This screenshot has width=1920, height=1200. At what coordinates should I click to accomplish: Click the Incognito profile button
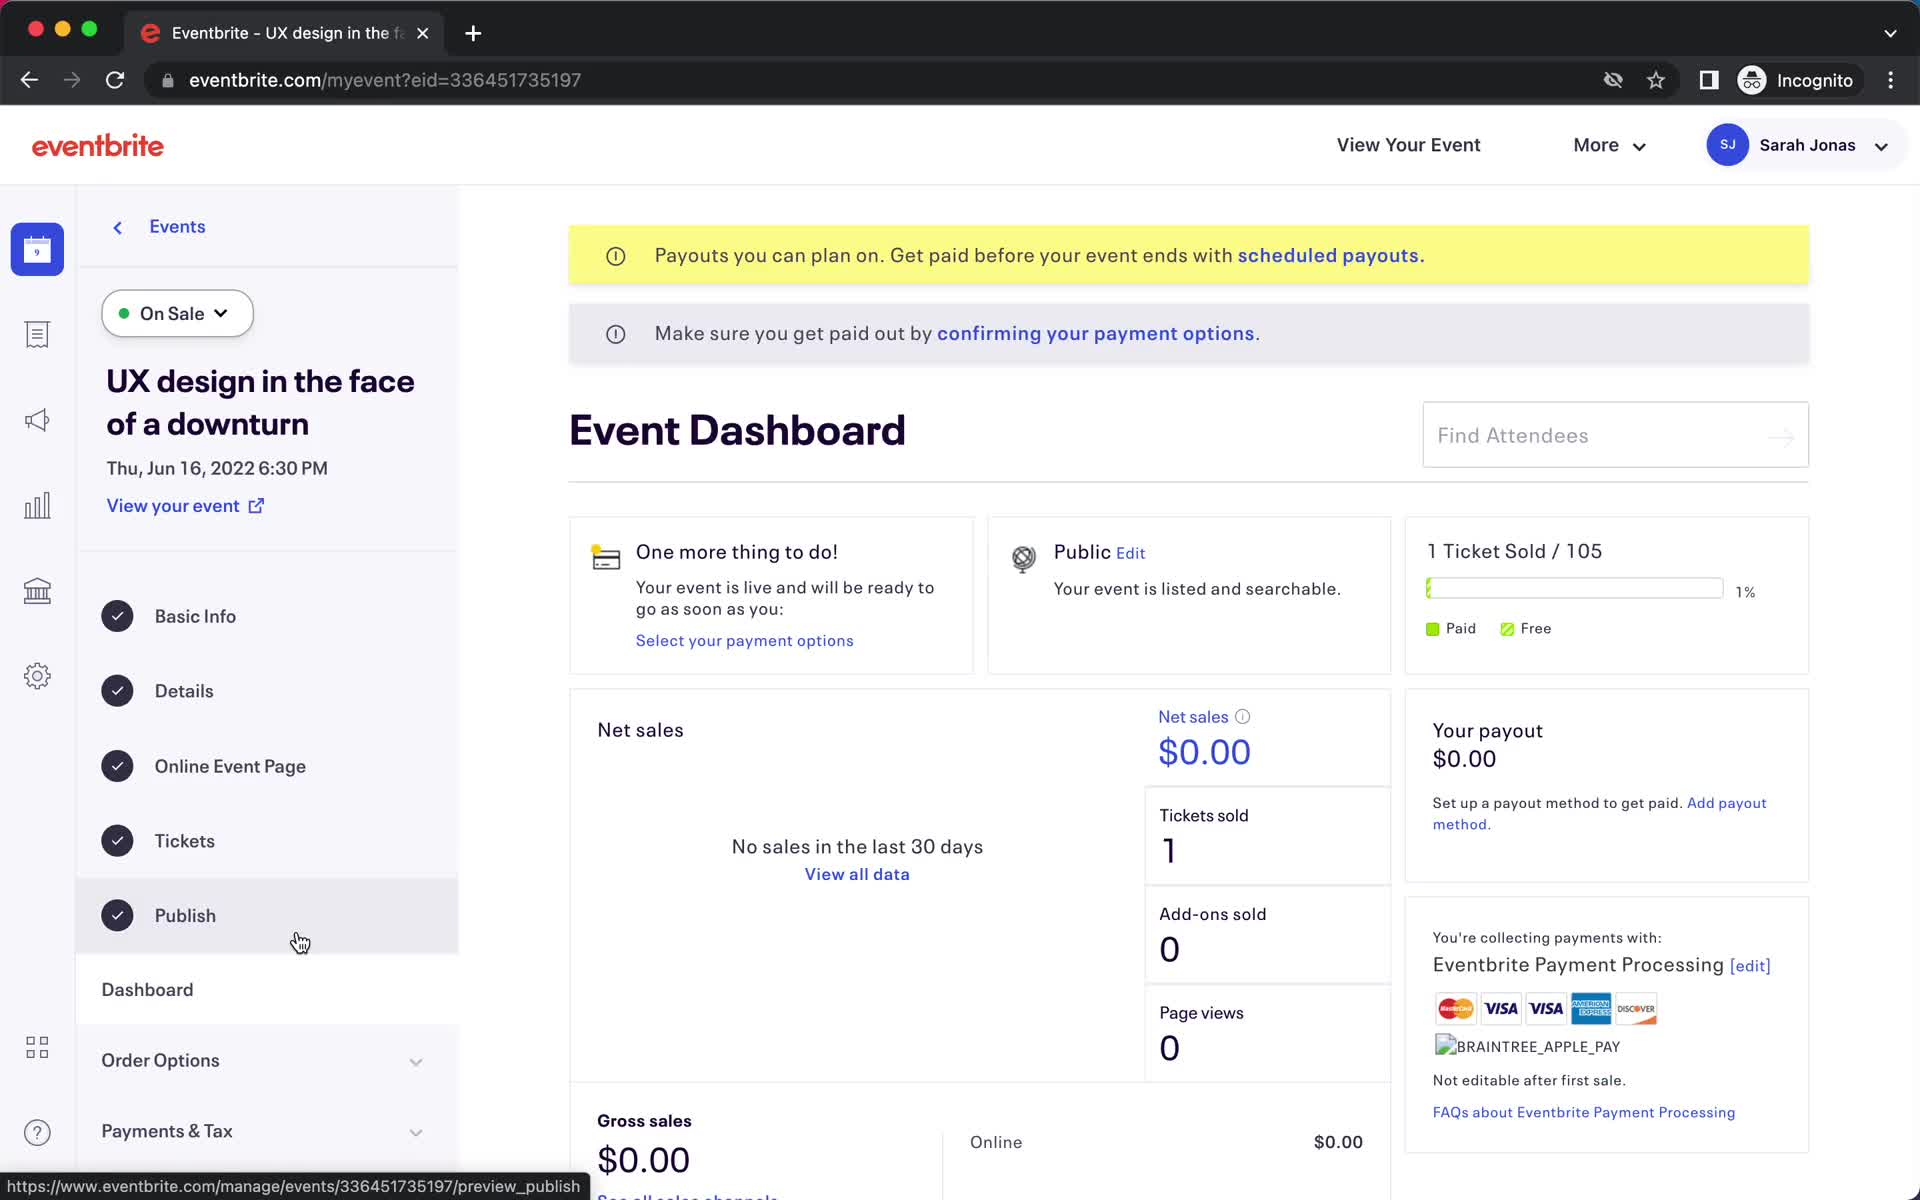(1797, 80)
